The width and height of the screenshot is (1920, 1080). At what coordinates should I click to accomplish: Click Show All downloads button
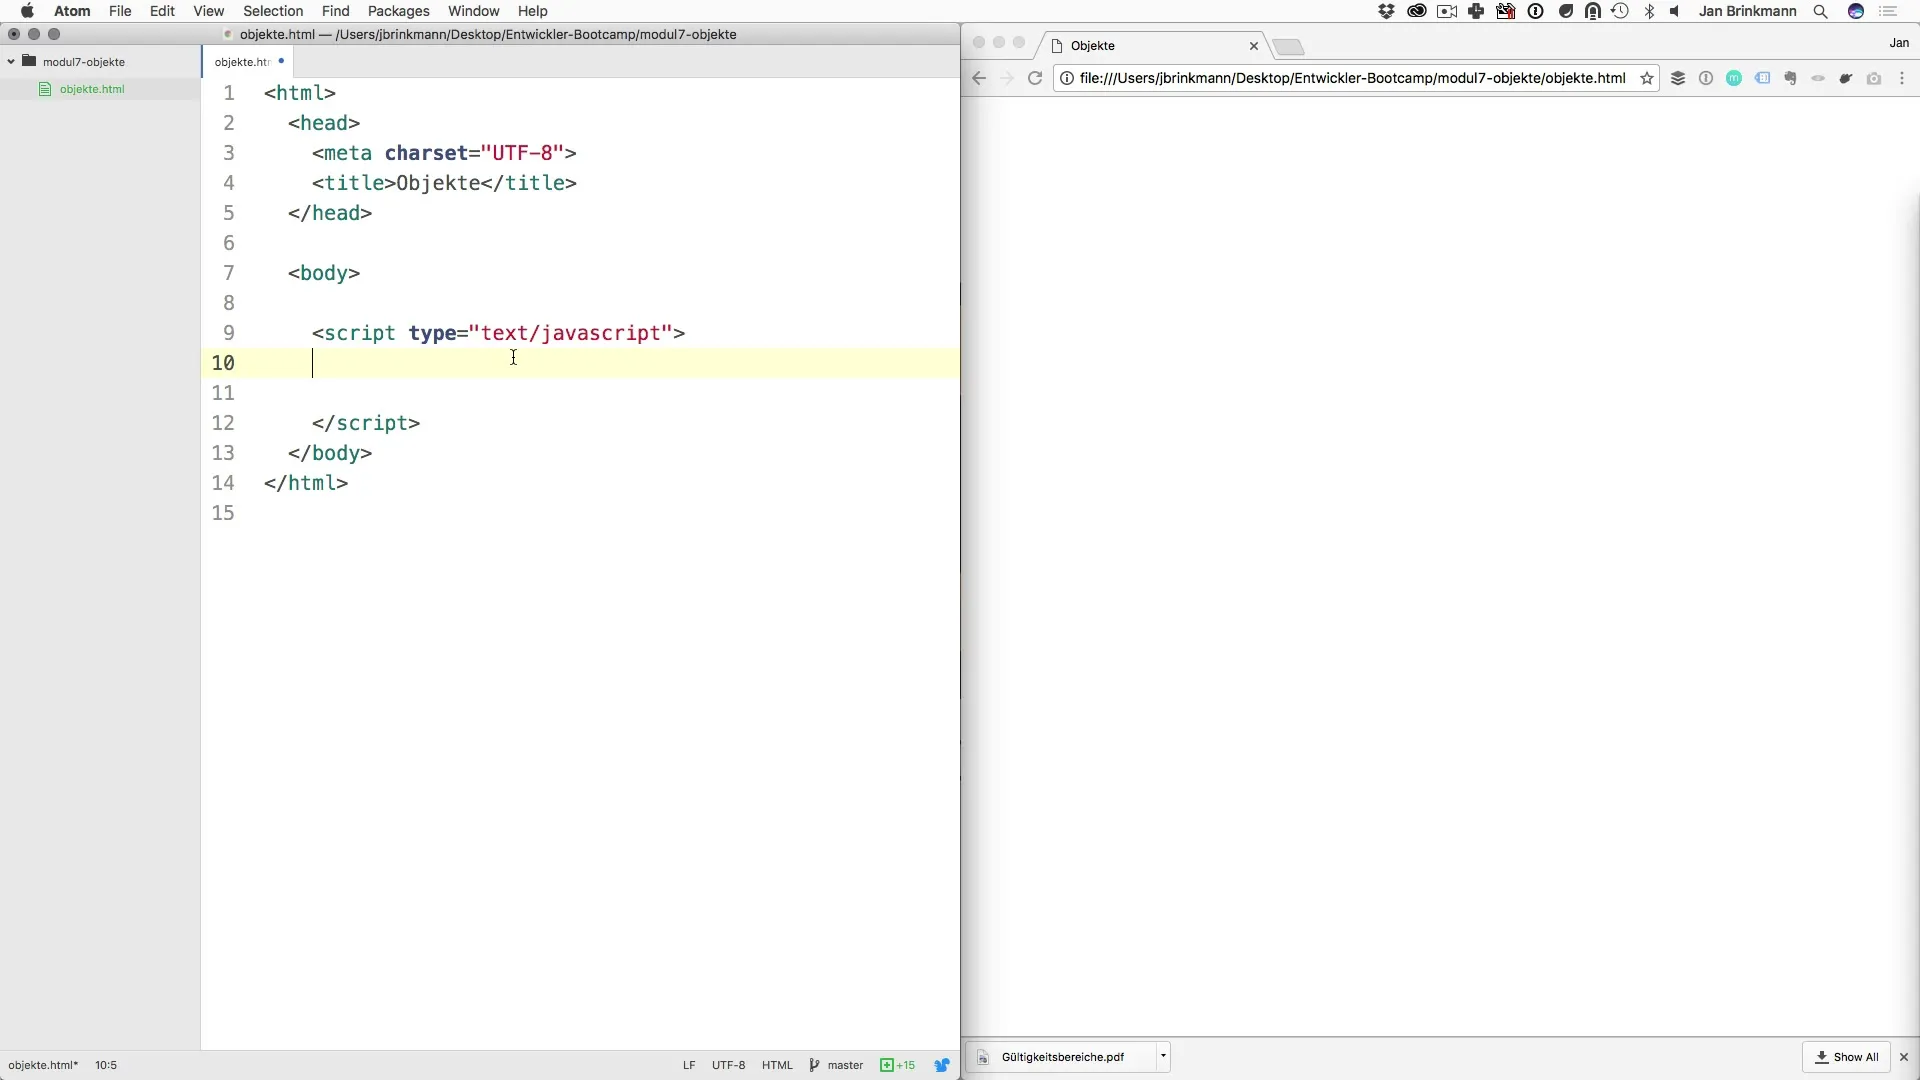[1847, 1057]
